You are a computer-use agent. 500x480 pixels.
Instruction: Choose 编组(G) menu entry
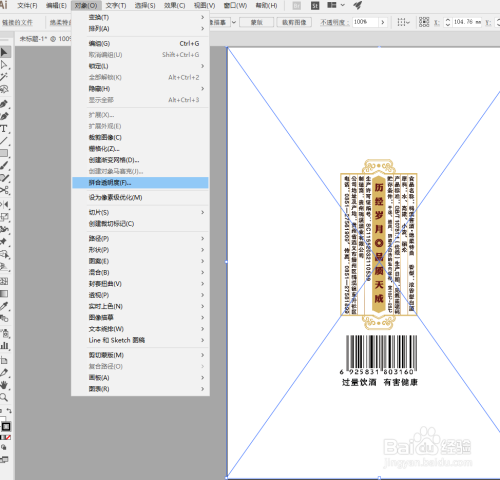[140, 43]
